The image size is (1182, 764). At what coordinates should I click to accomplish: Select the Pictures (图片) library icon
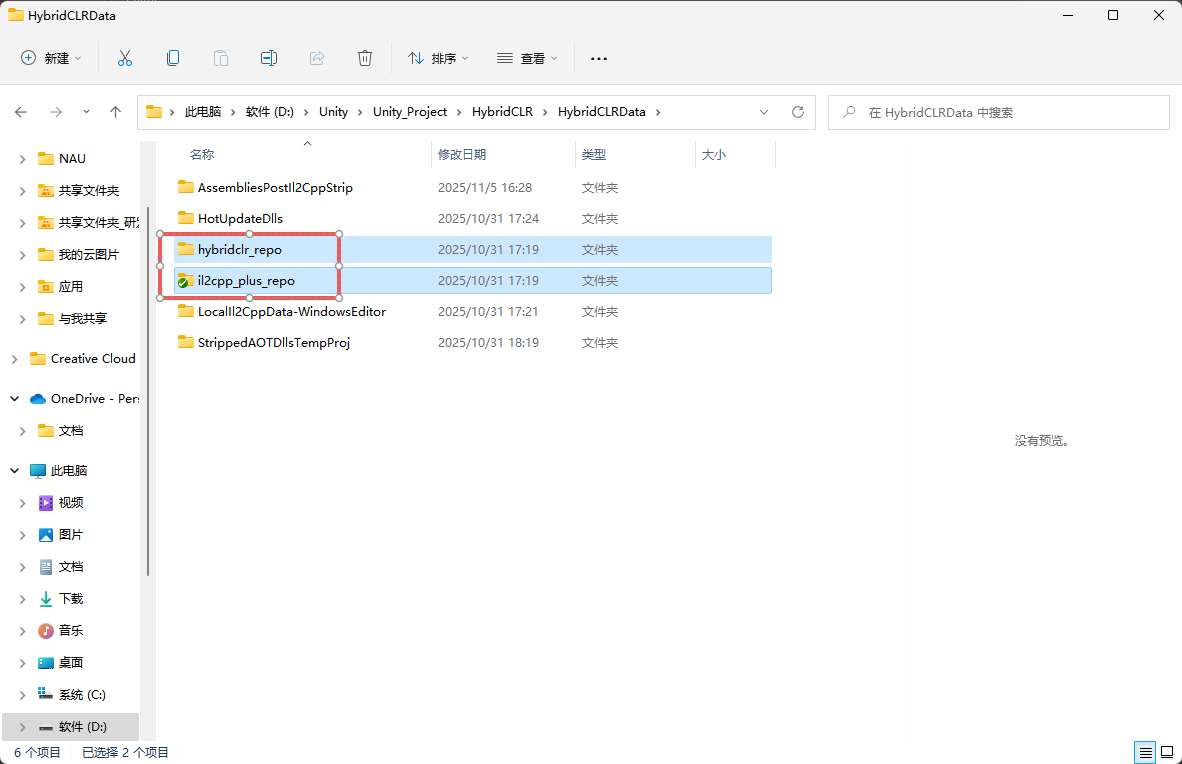tap(46, 535)
